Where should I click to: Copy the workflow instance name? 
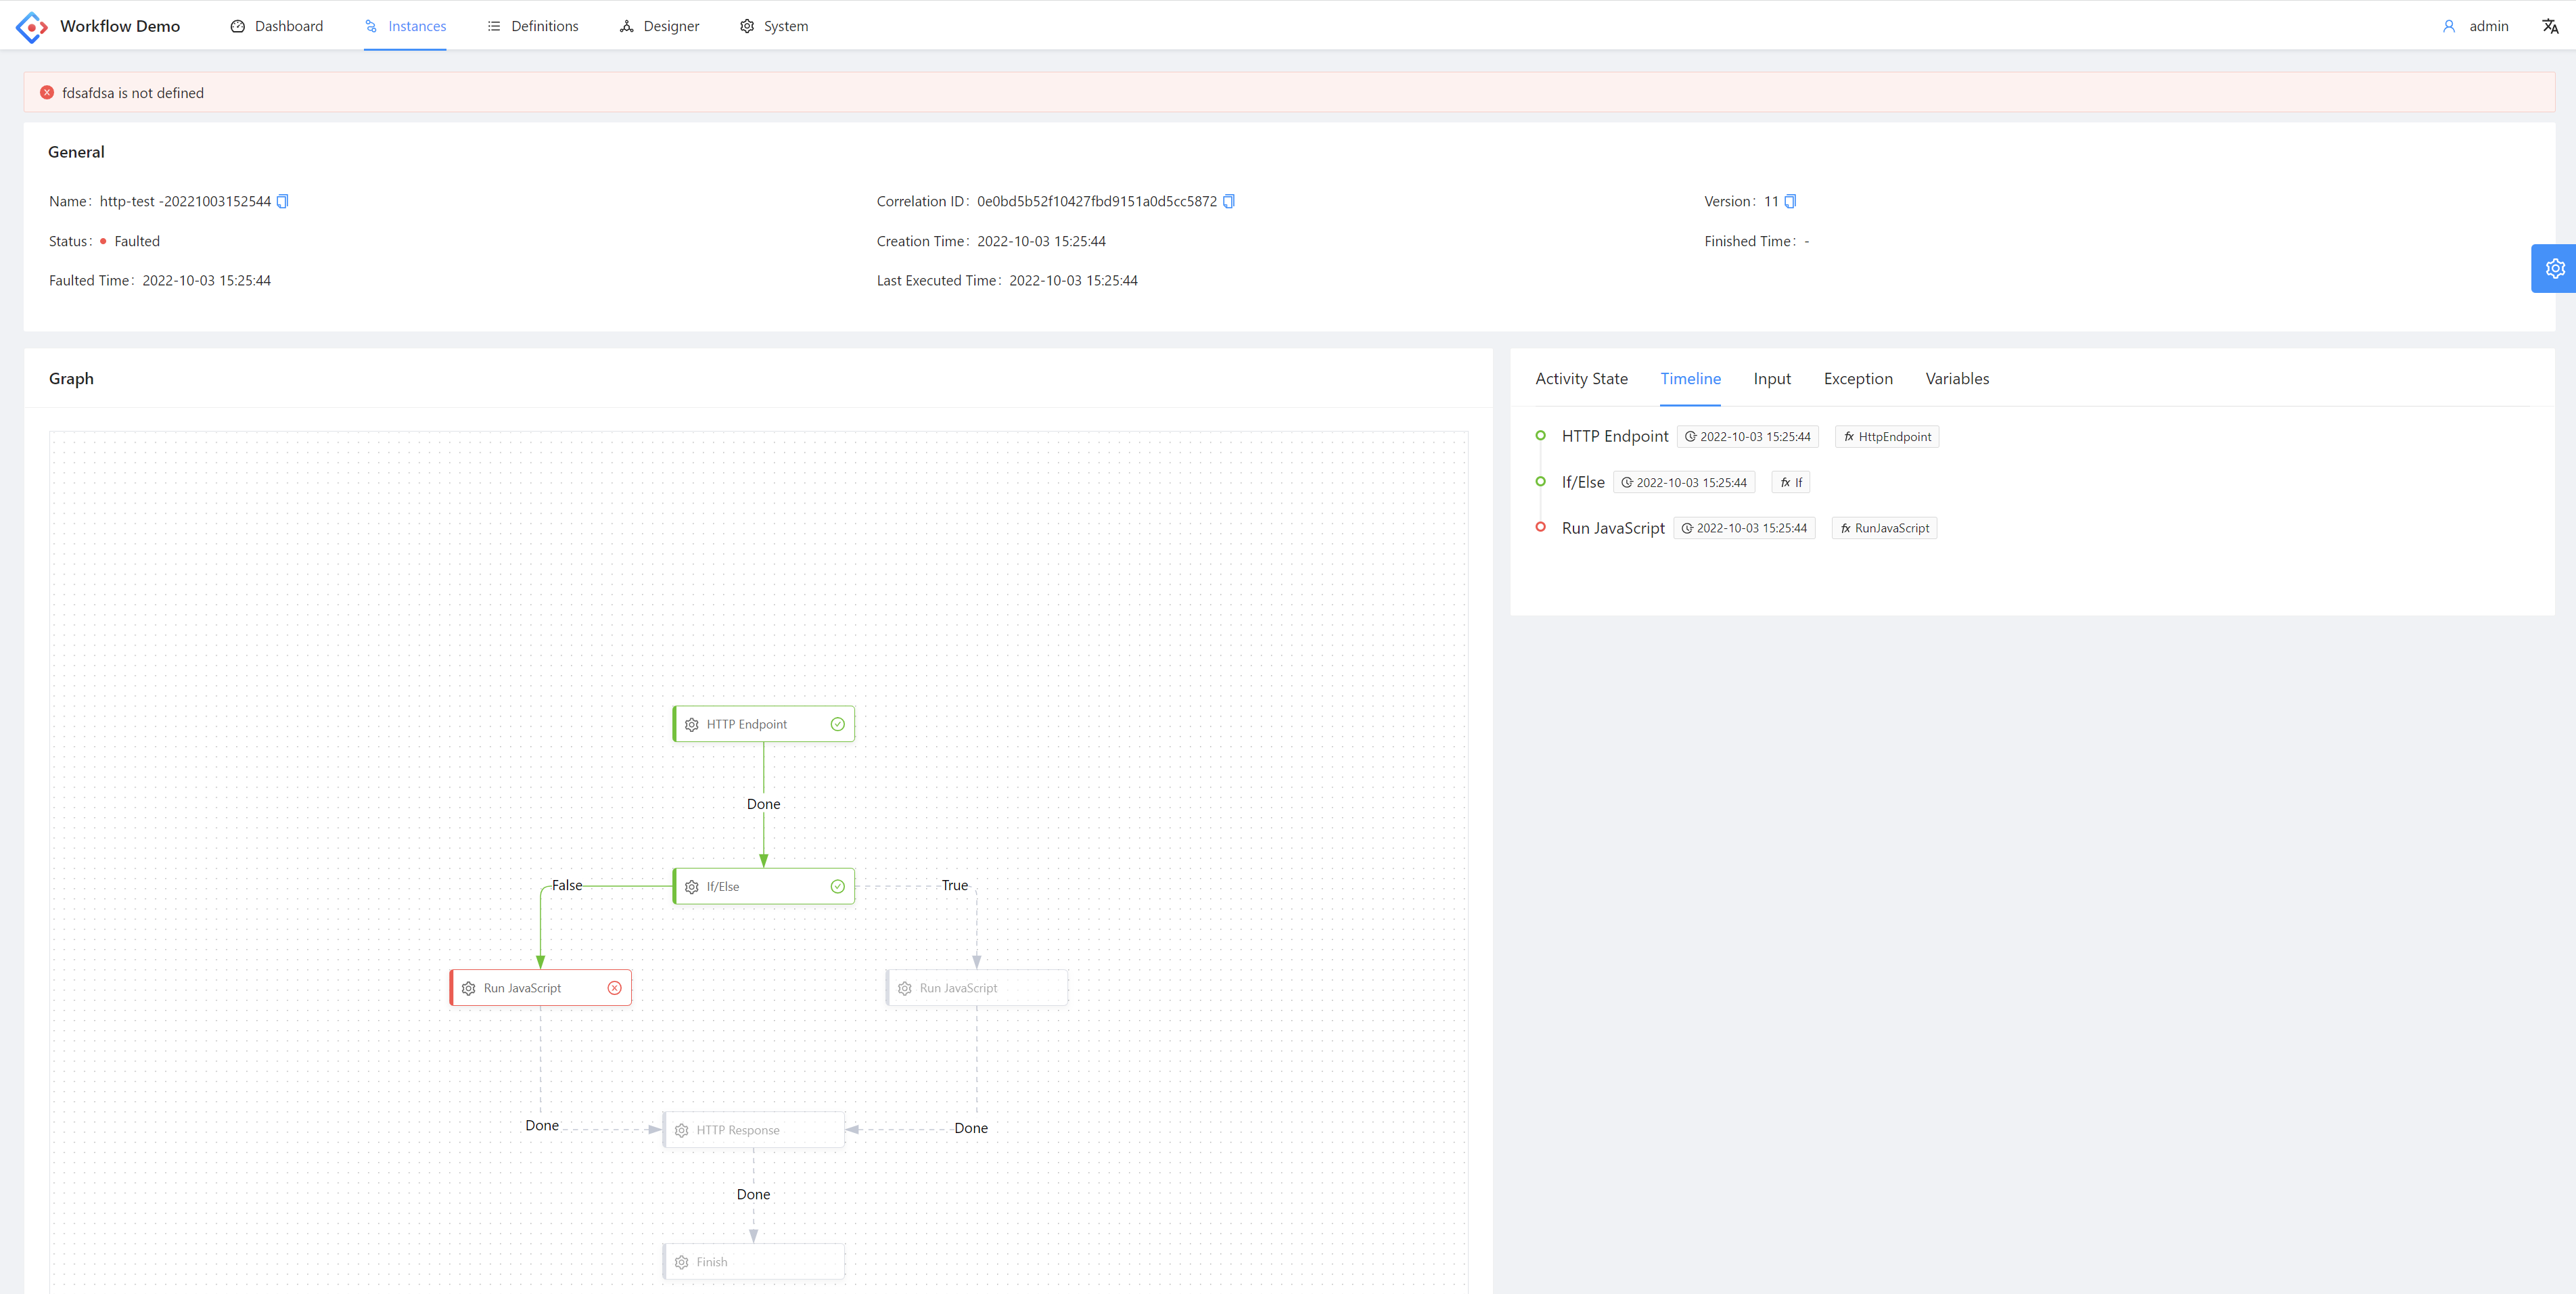[282, 201]
